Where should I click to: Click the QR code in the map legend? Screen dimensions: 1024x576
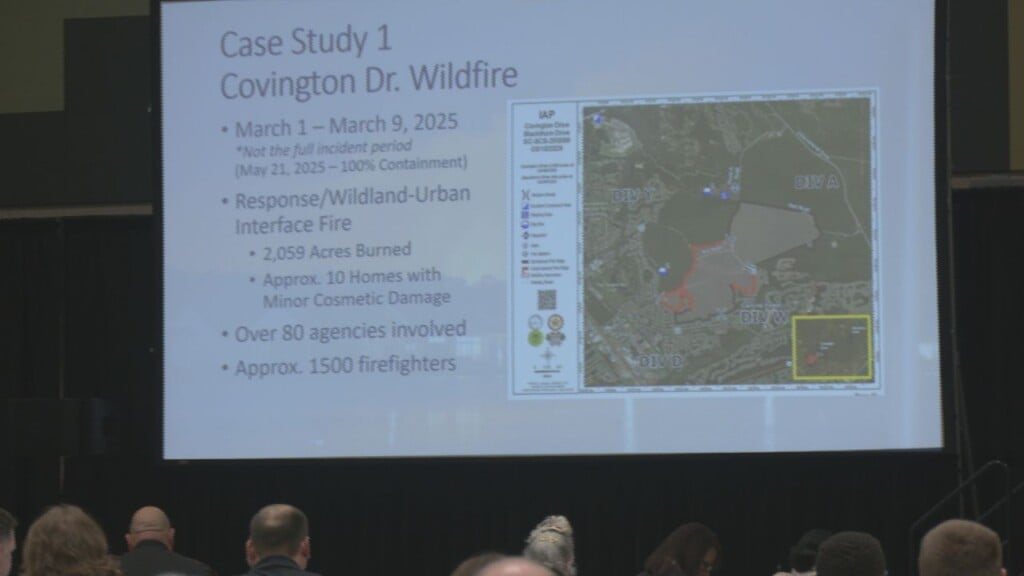pyautogui.click(x=546, y=300)
